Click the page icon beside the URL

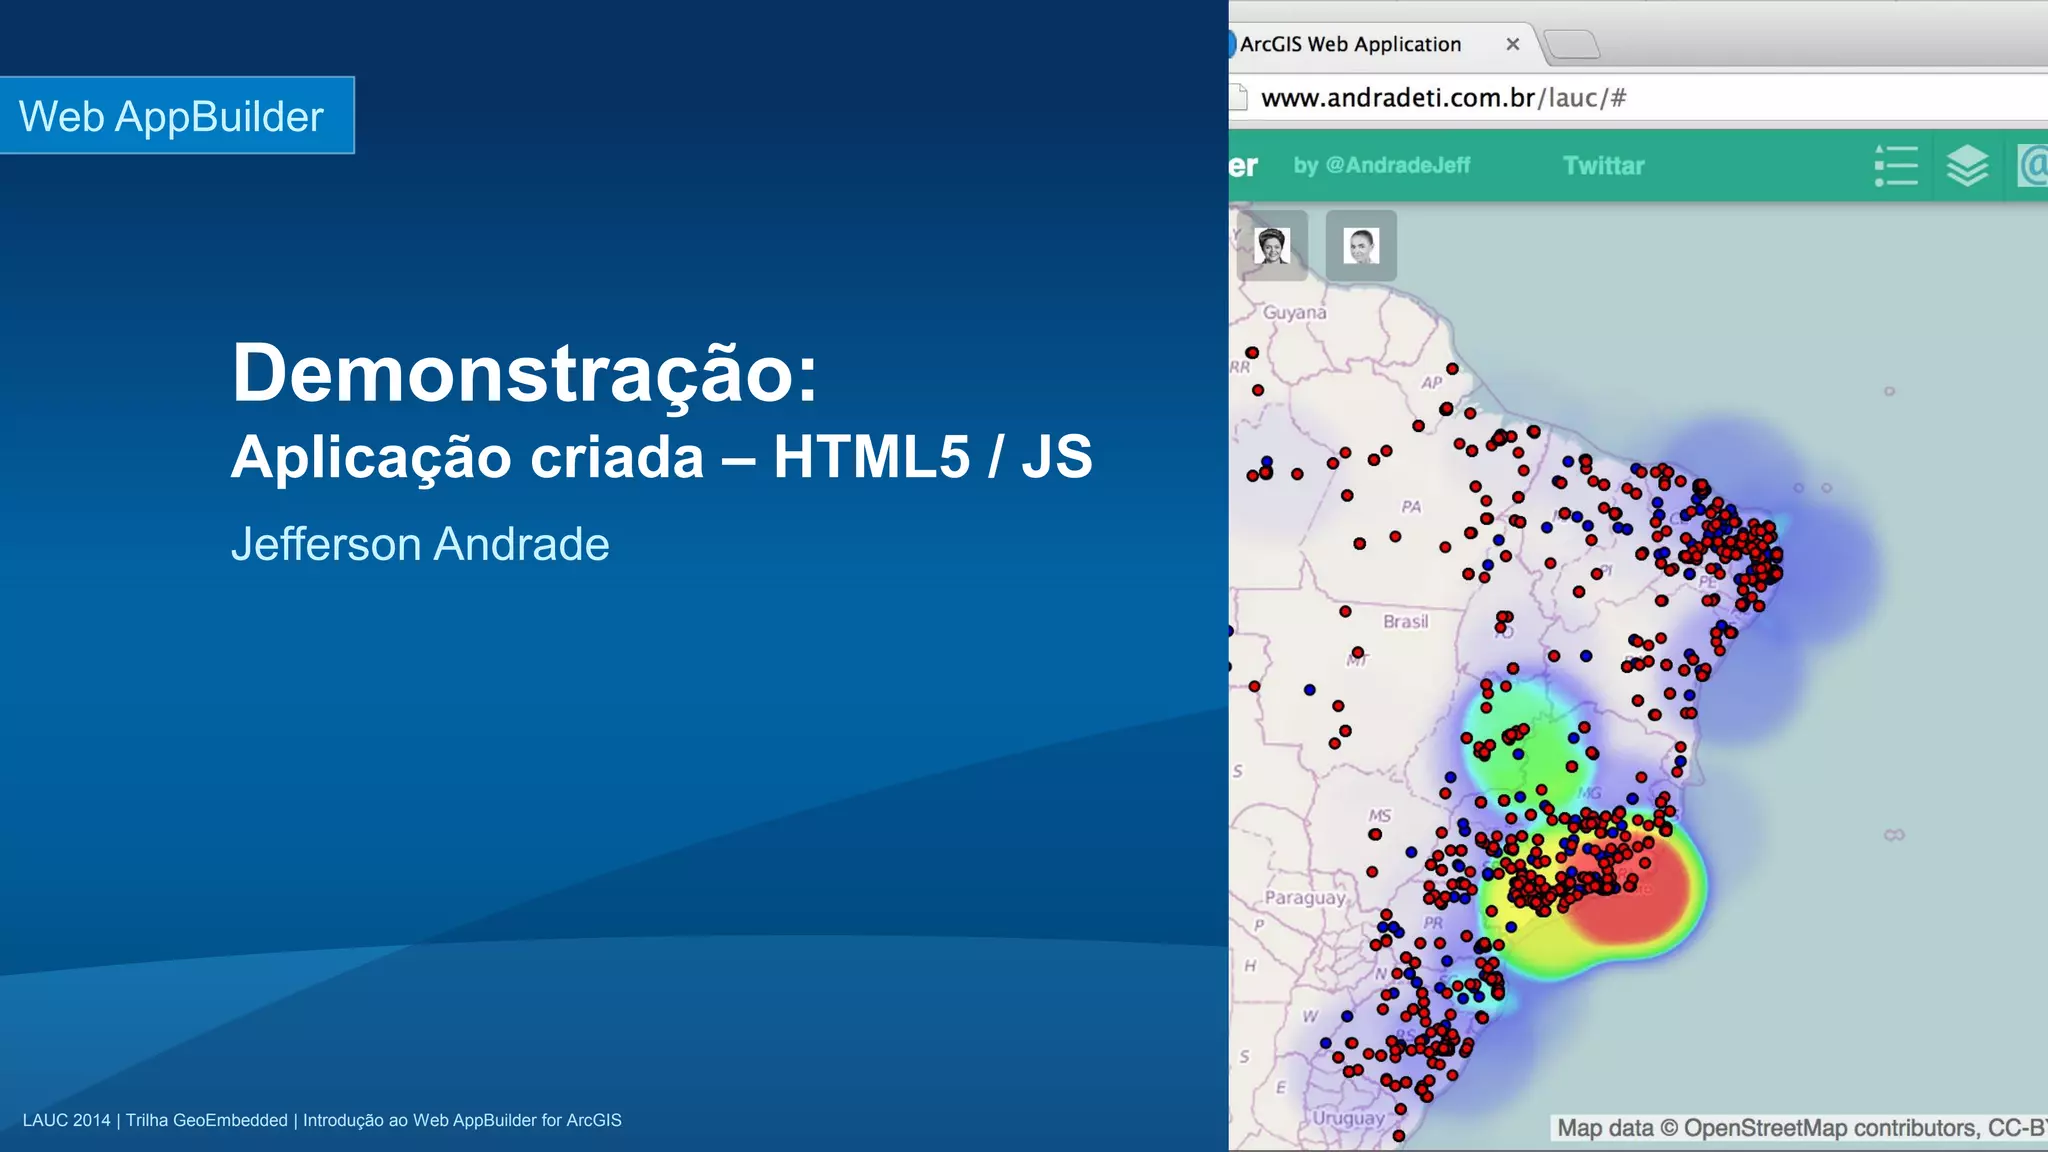pos(1238,97)
